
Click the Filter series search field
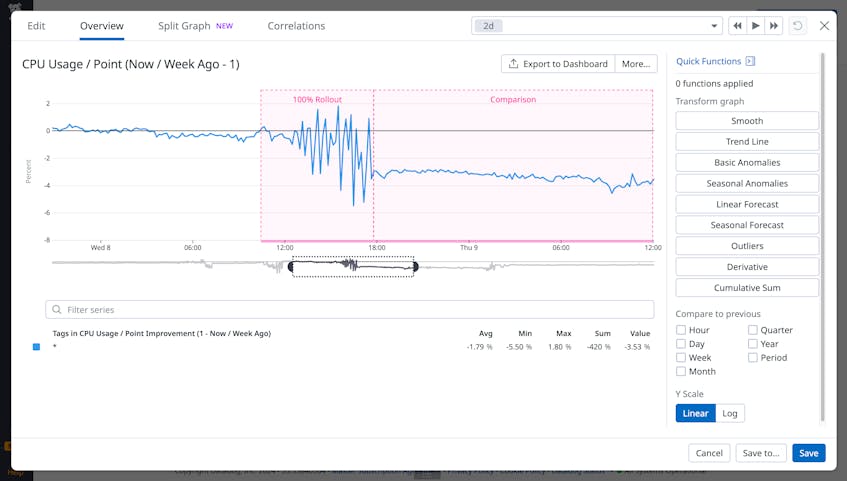click(x=350, y=310)
